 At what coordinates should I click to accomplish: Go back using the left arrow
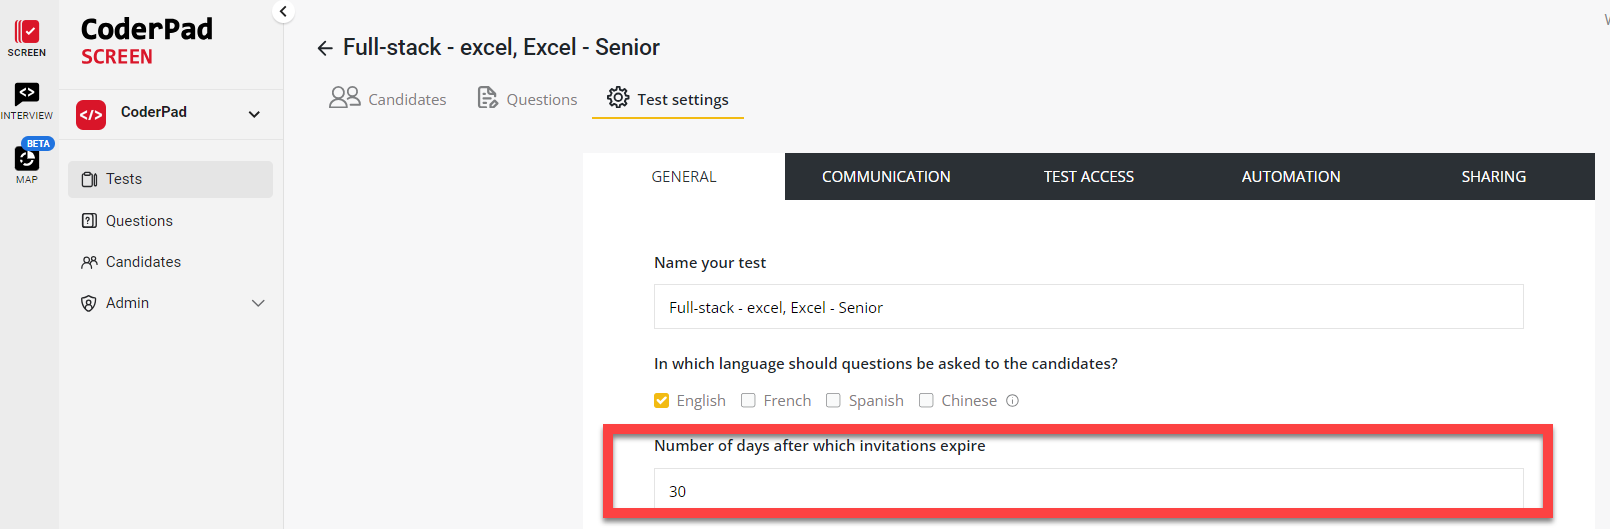[x=325, y=48]
